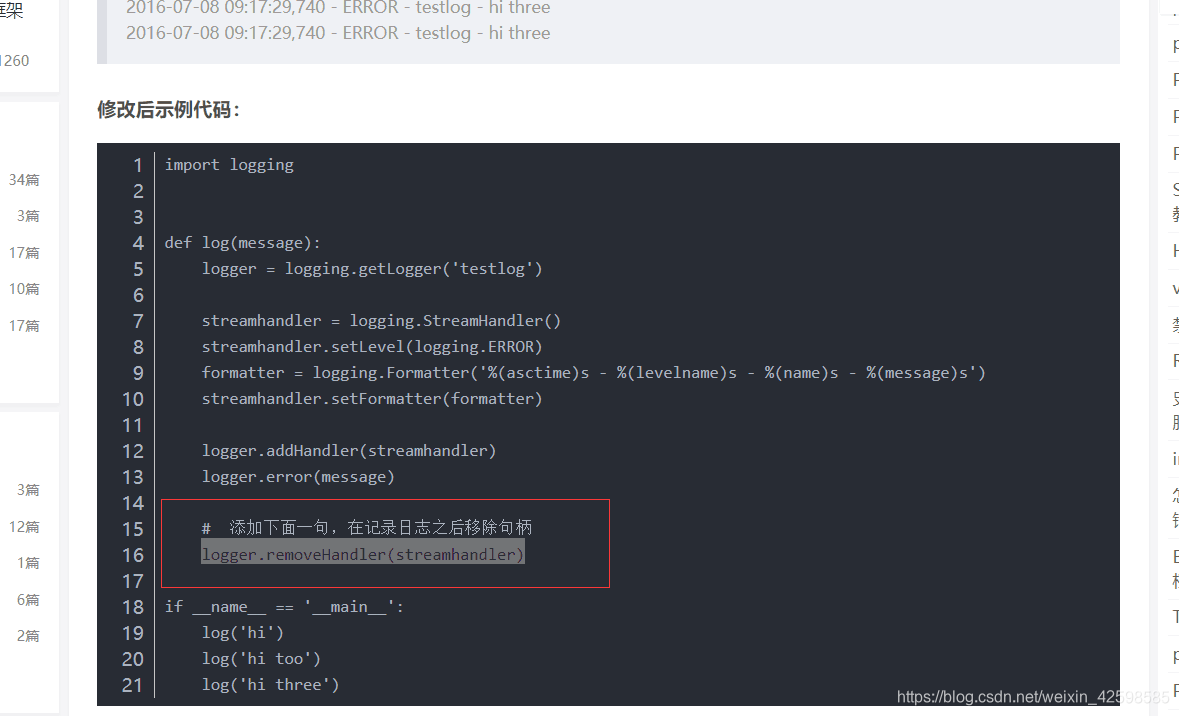Screen dimensions: 1179x716
Task: Click the logger.error(message) line
Action: coord(298,477)
